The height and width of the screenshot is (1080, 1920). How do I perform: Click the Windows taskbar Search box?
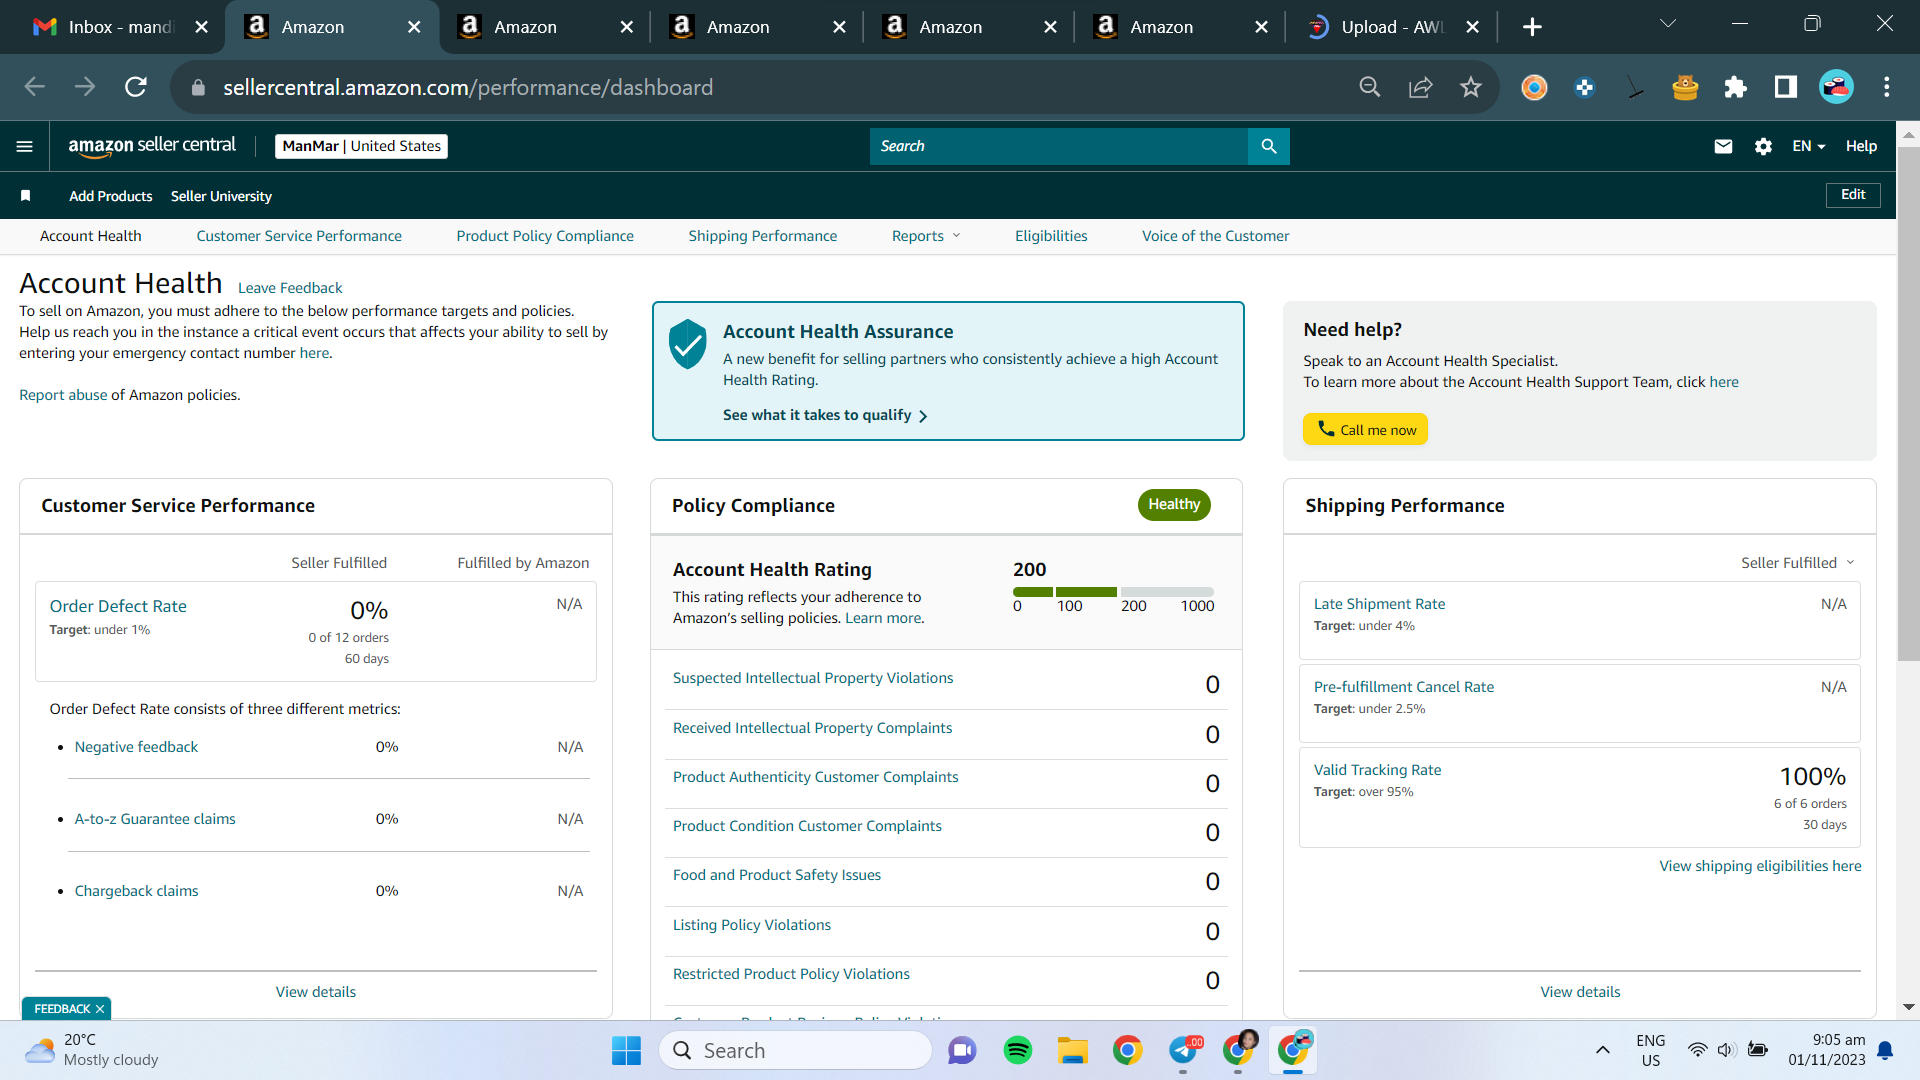(x=796, y=1050)
